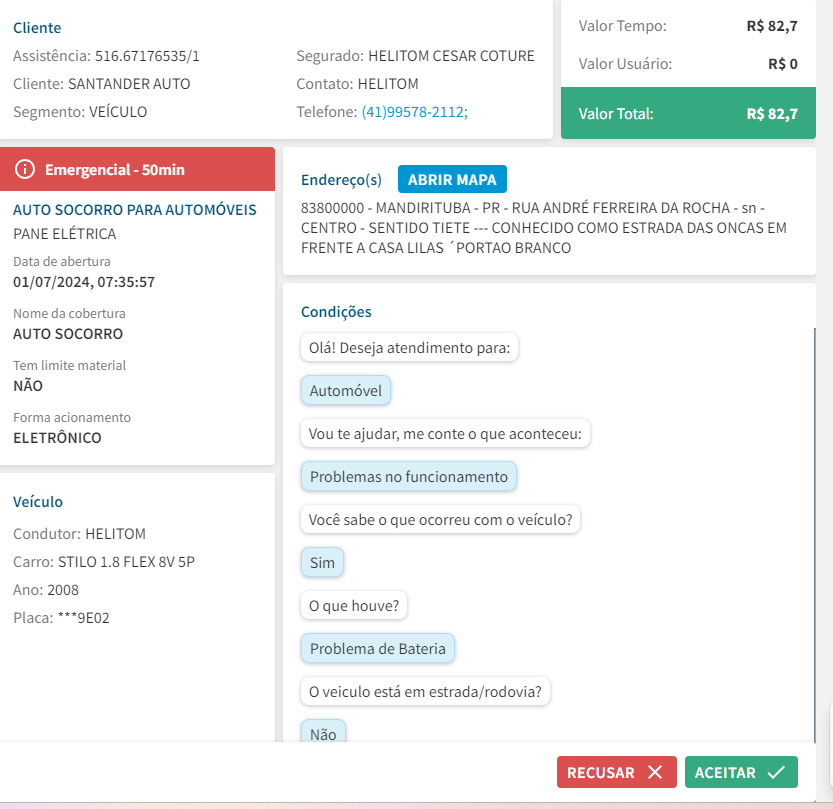Click the Condições panel scrollbar
This screenshot has height=809, width=833.
pyautogui.click(x=814, y=530)
